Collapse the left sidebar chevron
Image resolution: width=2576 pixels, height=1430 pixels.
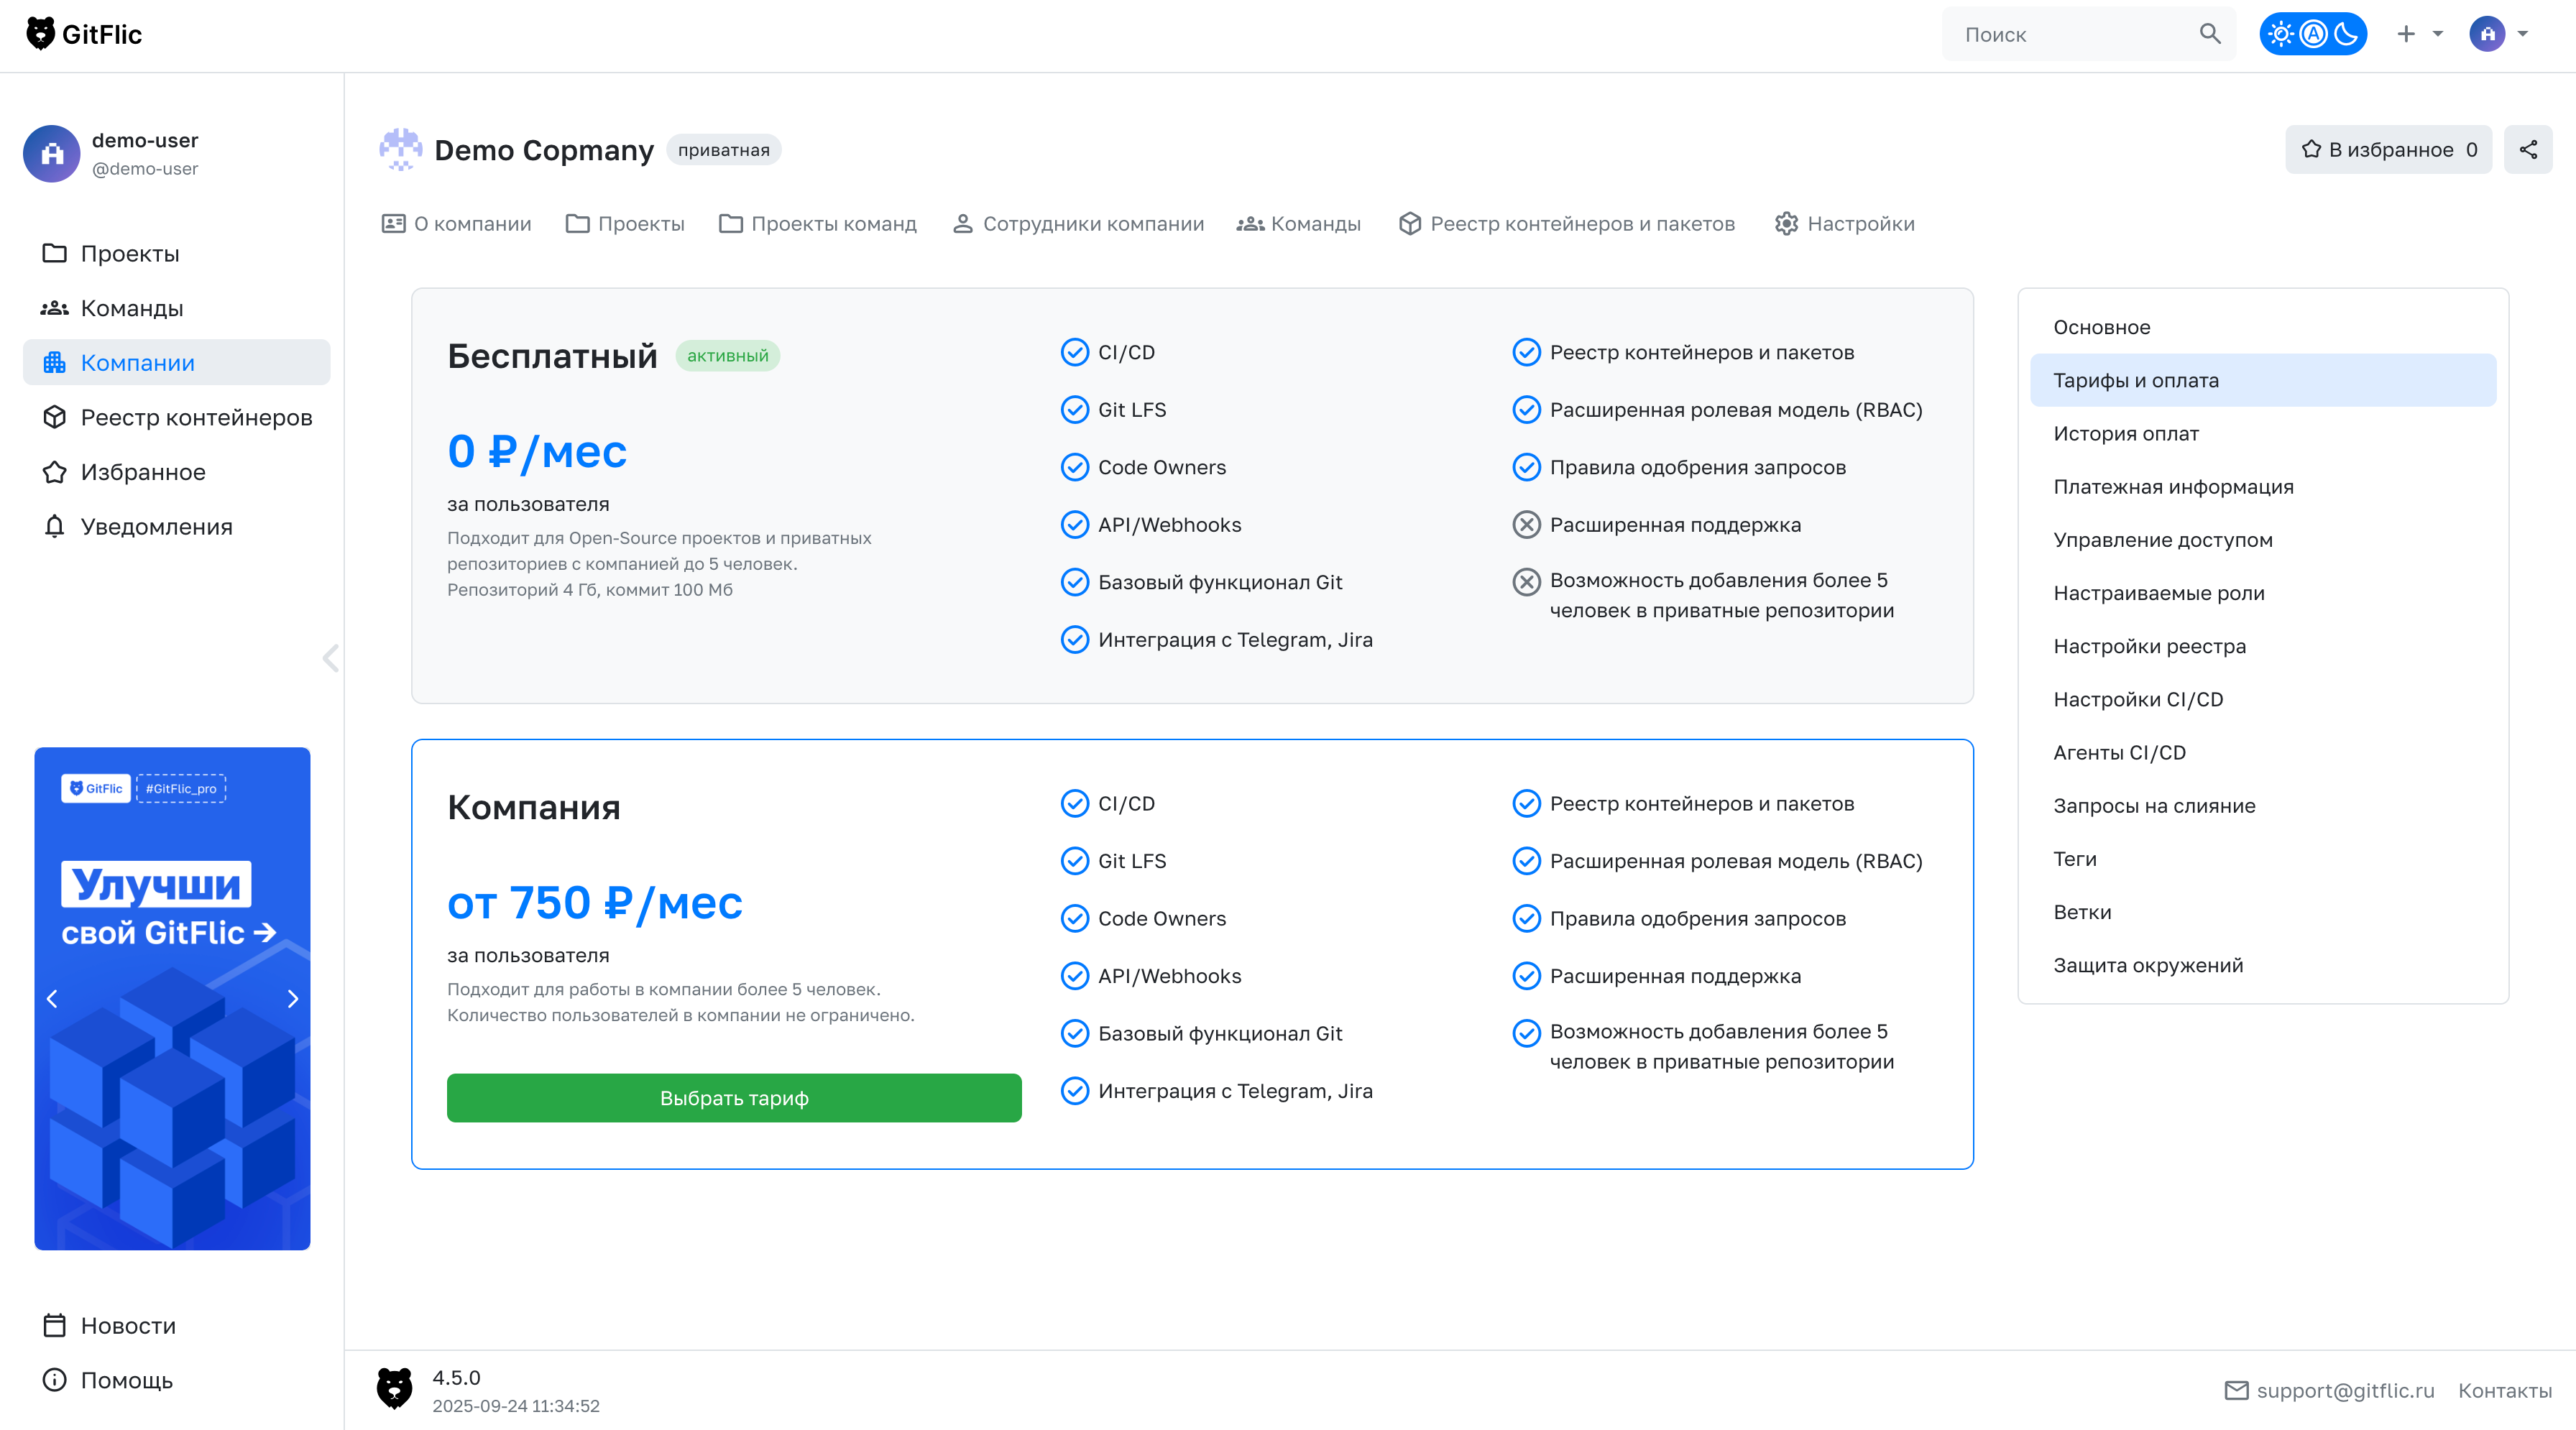331,658
